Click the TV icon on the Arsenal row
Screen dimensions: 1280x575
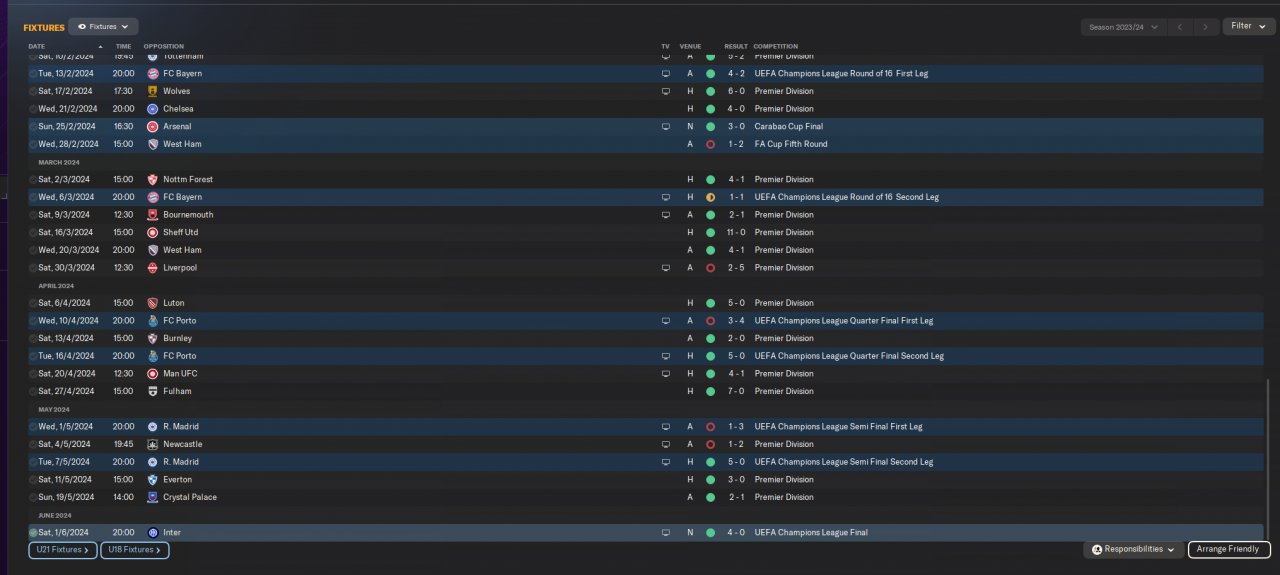point(666,127)
